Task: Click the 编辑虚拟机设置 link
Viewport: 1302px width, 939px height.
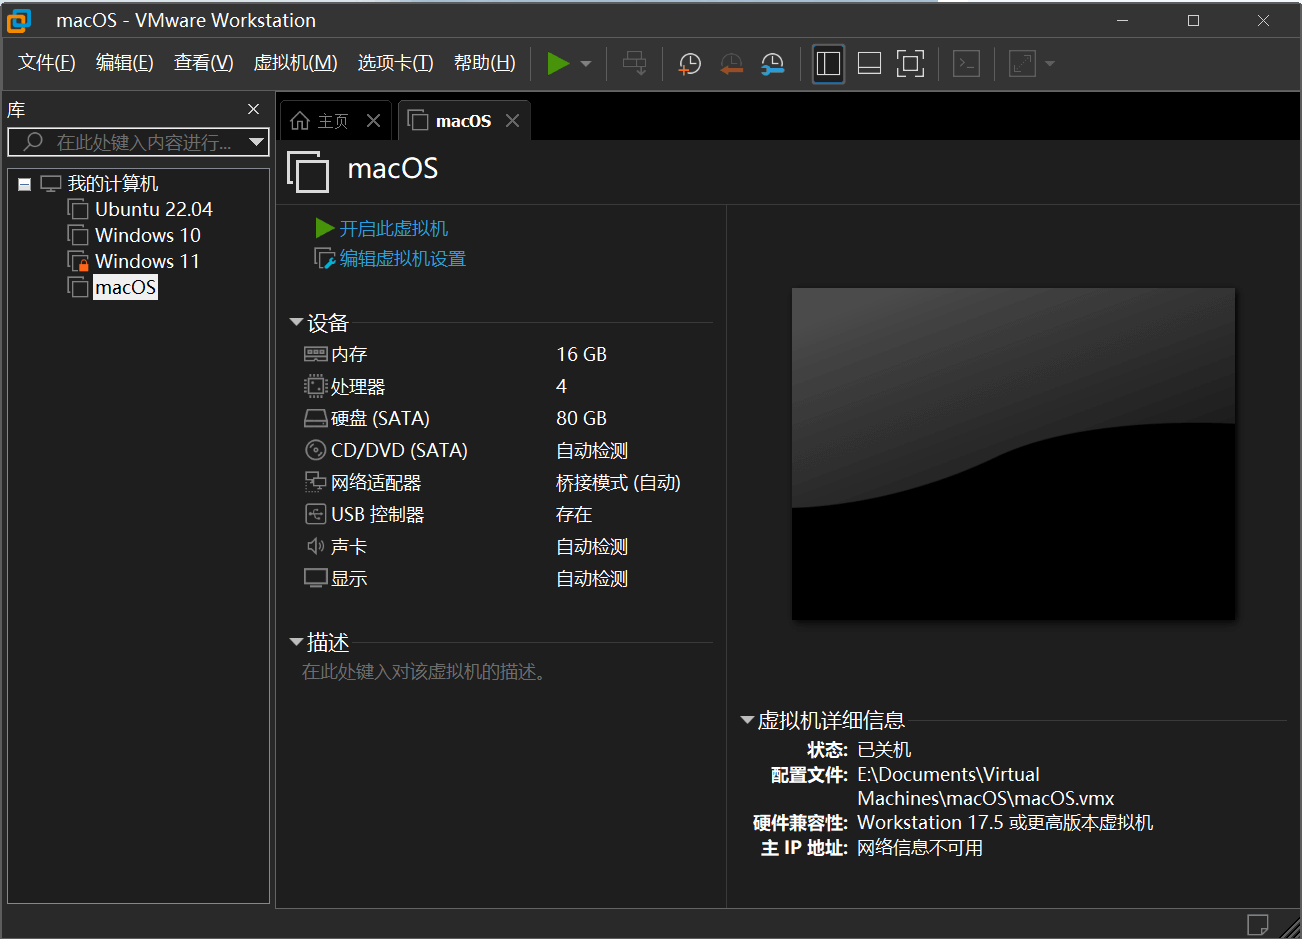Action: pos(402,259)
